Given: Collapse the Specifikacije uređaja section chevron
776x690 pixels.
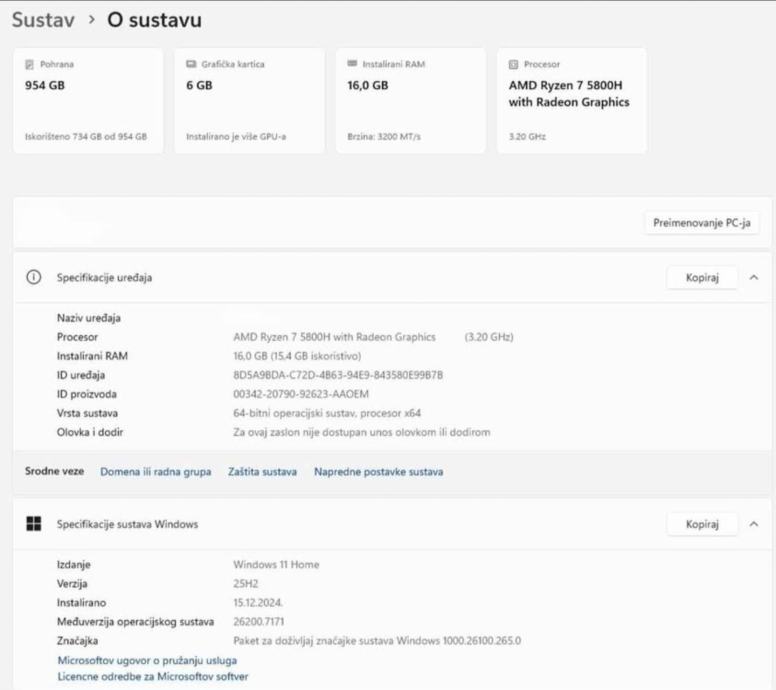Looking at the screenshot, I should point(753,276).
